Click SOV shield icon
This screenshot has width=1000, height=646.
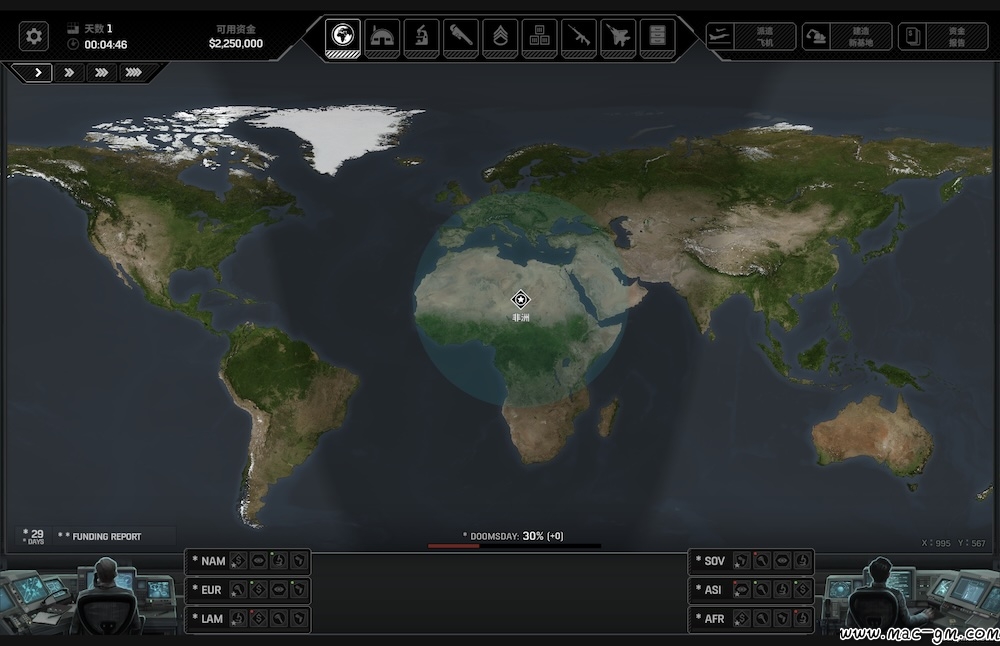point(742,561)
